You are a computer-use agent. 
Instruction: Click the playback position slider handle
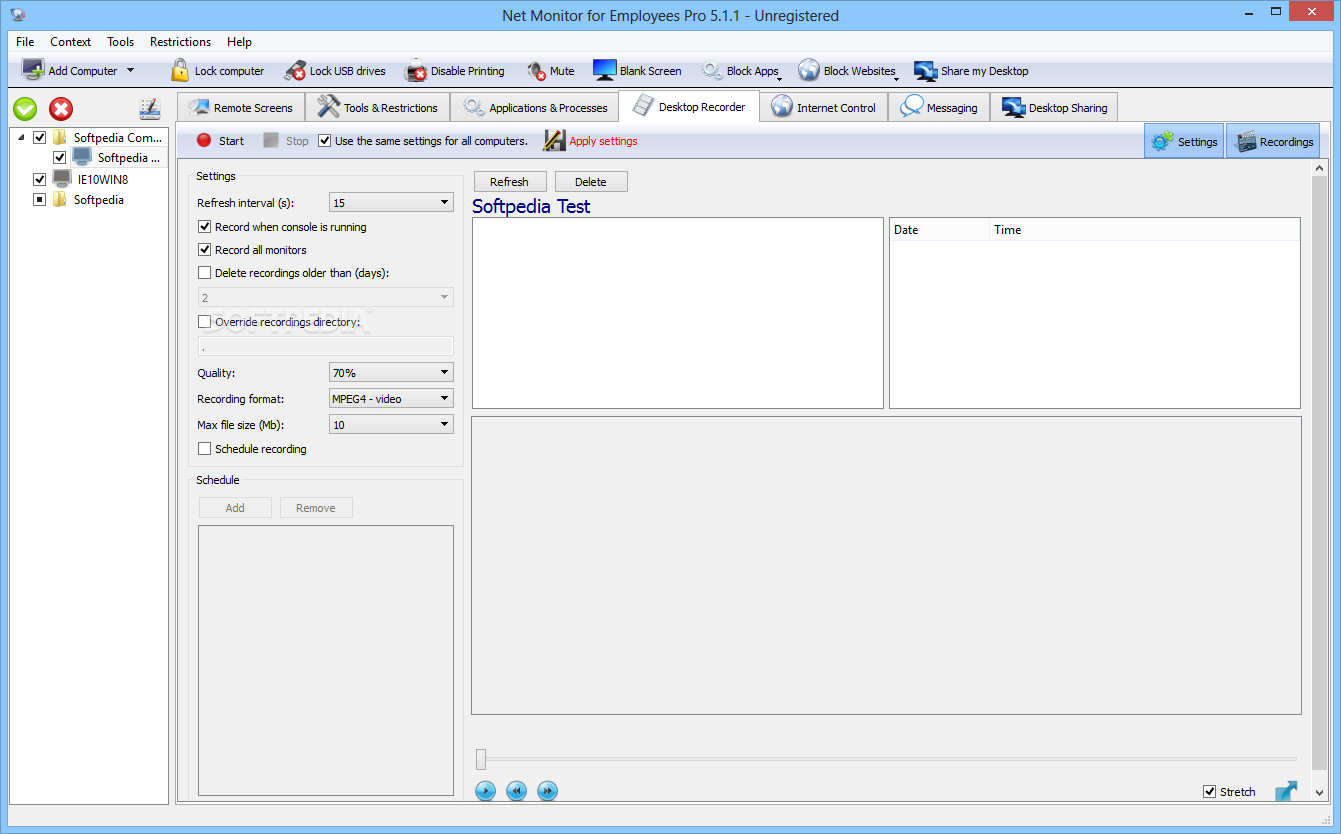point(481,759)
